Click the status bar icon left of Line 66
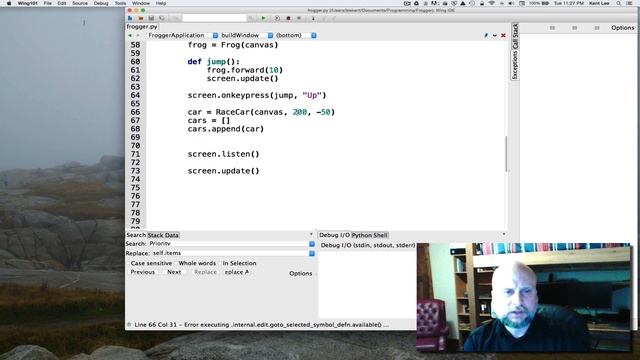The height and width of the screenshot is (360, 640). 129,325
